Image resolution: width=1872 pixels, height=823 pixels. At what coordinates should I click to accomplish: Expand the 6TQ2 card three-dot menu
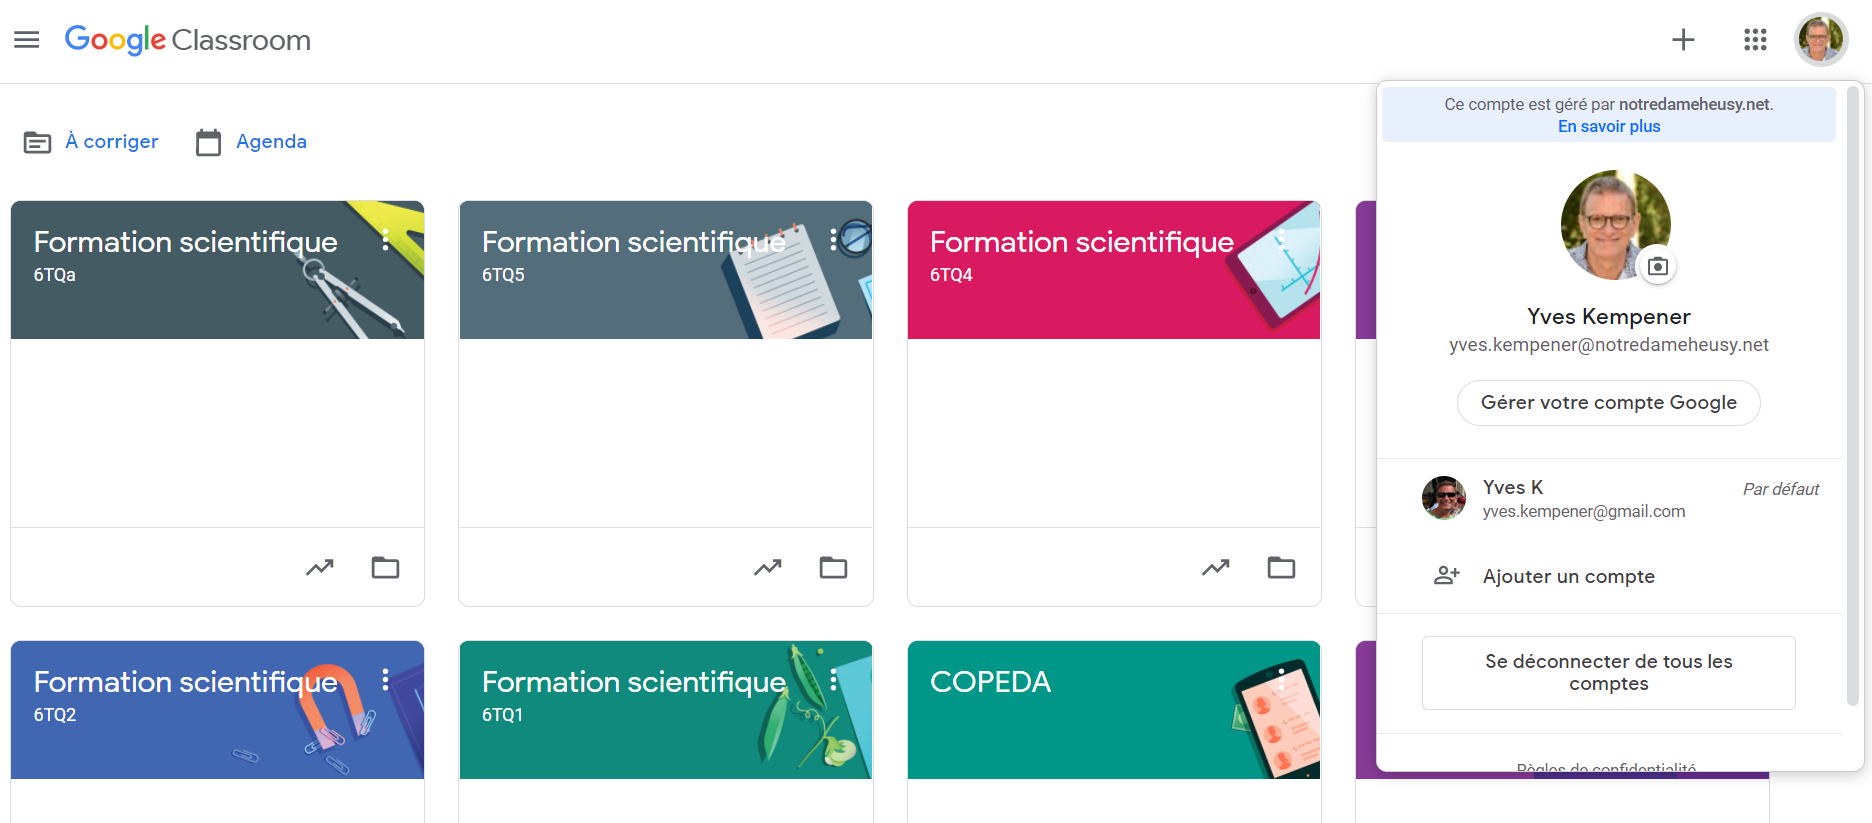(385, 680)
